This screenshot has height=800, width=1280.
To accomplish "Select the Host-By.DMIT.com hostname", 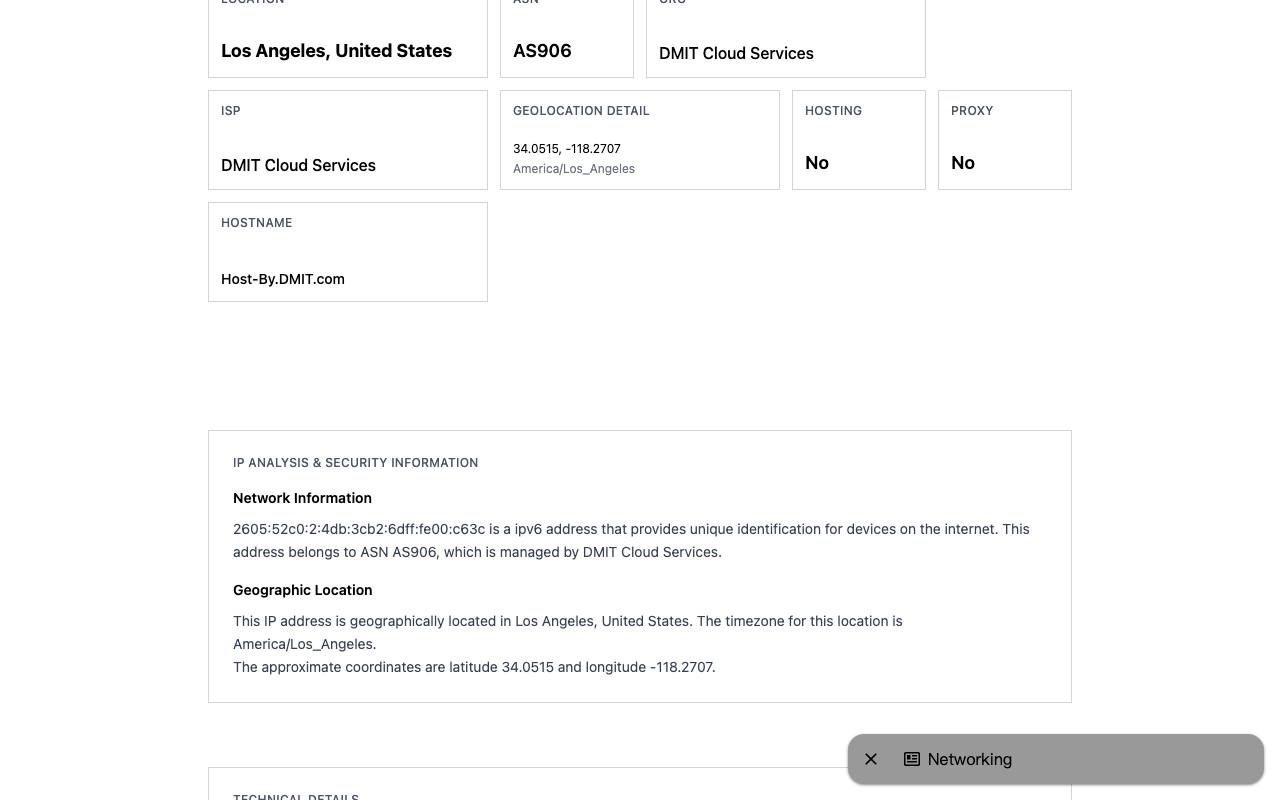I will click(x=283, y=279).
